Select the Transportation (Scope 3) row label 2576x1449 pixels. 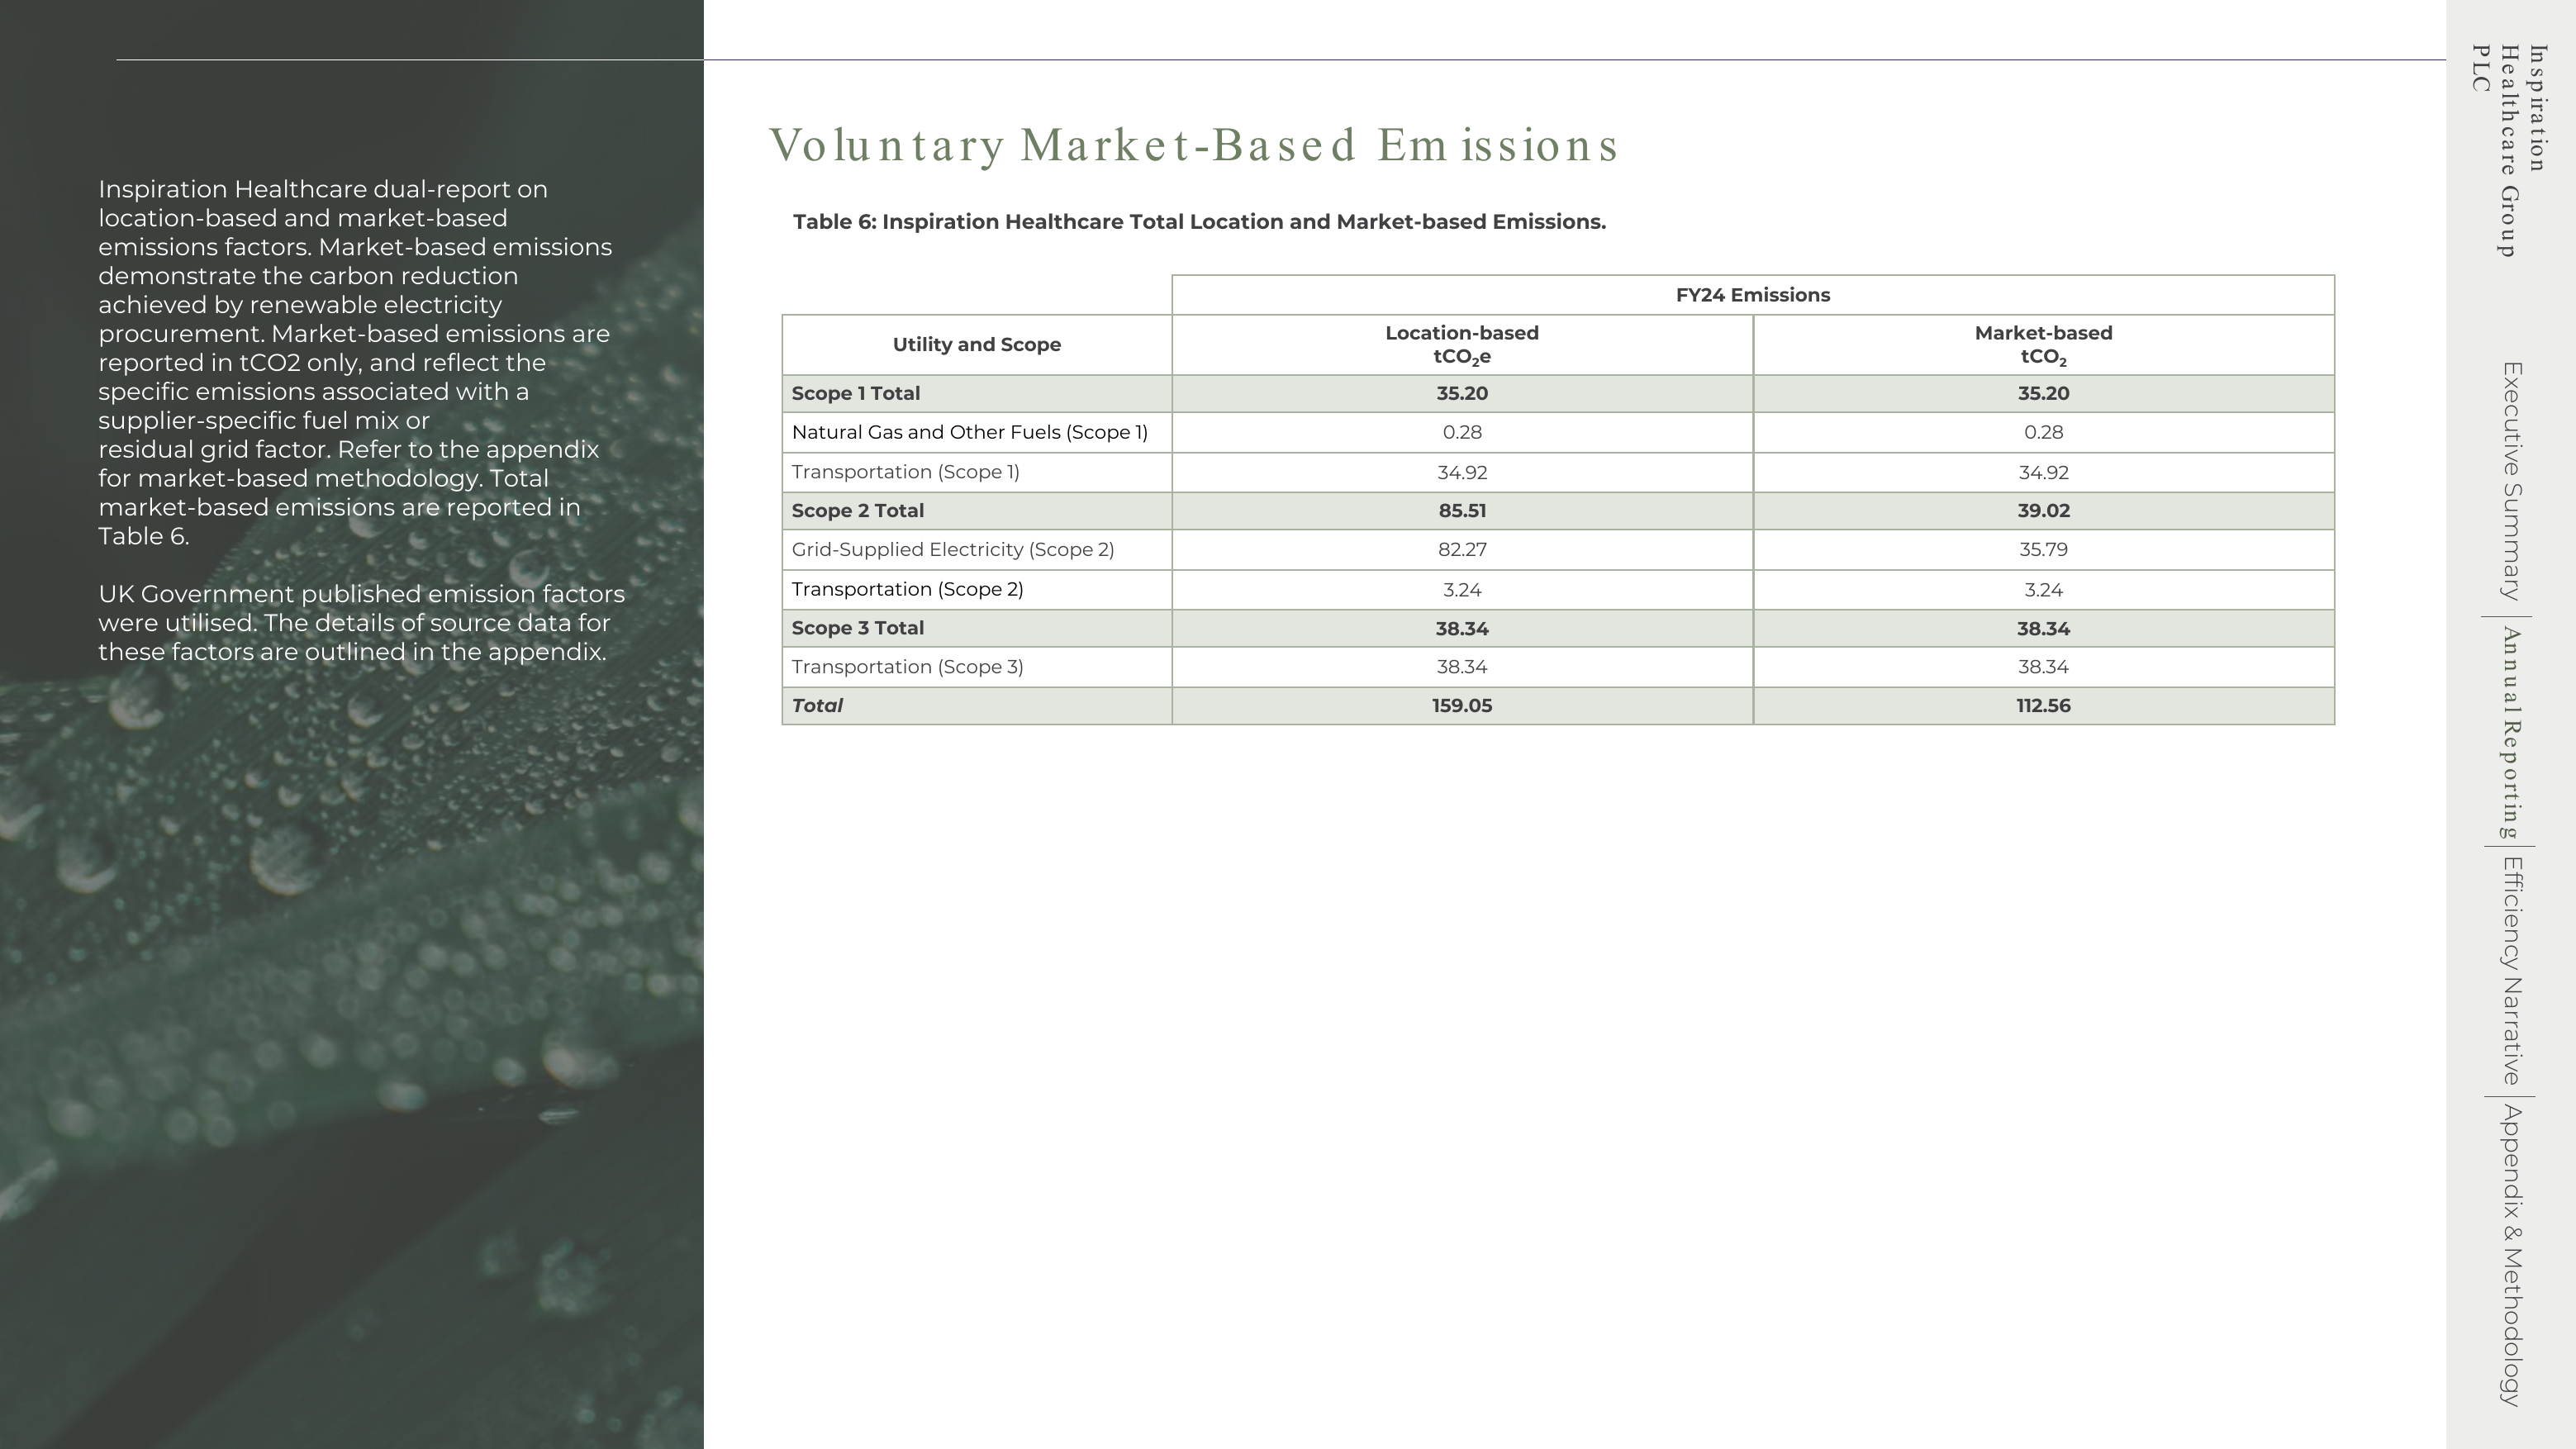tap(907, 667)
